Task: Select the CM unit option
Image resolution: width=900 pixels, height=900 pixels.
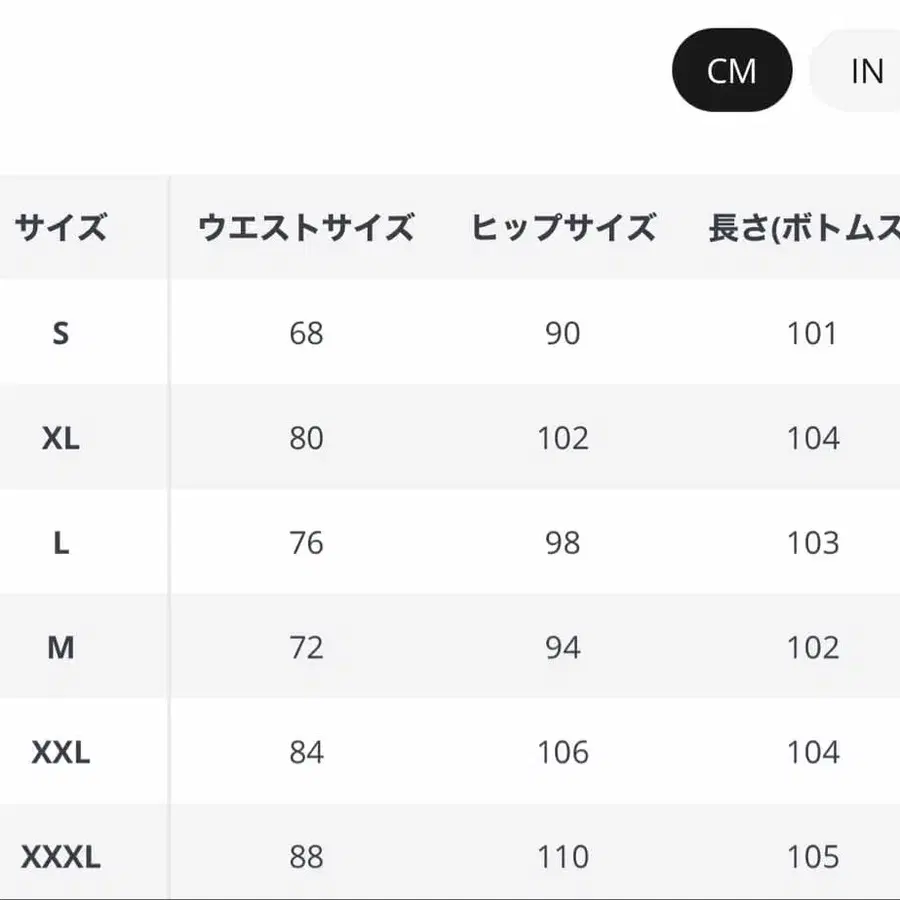Action: pos(732,70)
